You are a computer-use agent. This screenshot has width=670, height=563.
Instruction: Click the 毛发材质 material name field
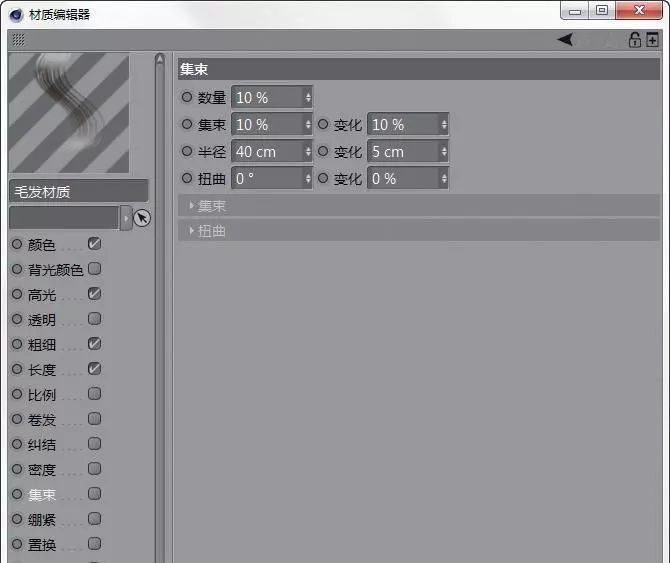[78, 192]
